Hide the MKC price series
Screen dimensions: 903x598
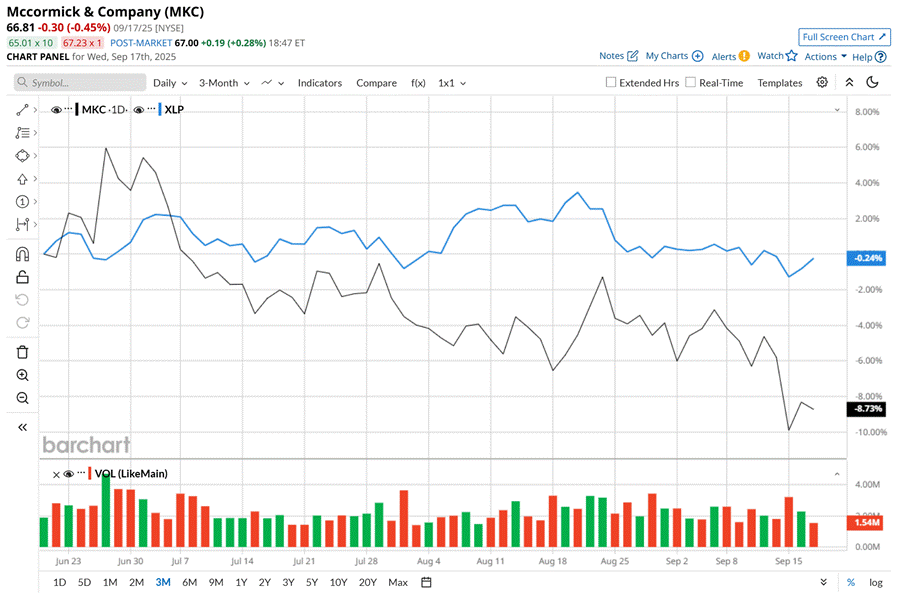pos(56,109)
